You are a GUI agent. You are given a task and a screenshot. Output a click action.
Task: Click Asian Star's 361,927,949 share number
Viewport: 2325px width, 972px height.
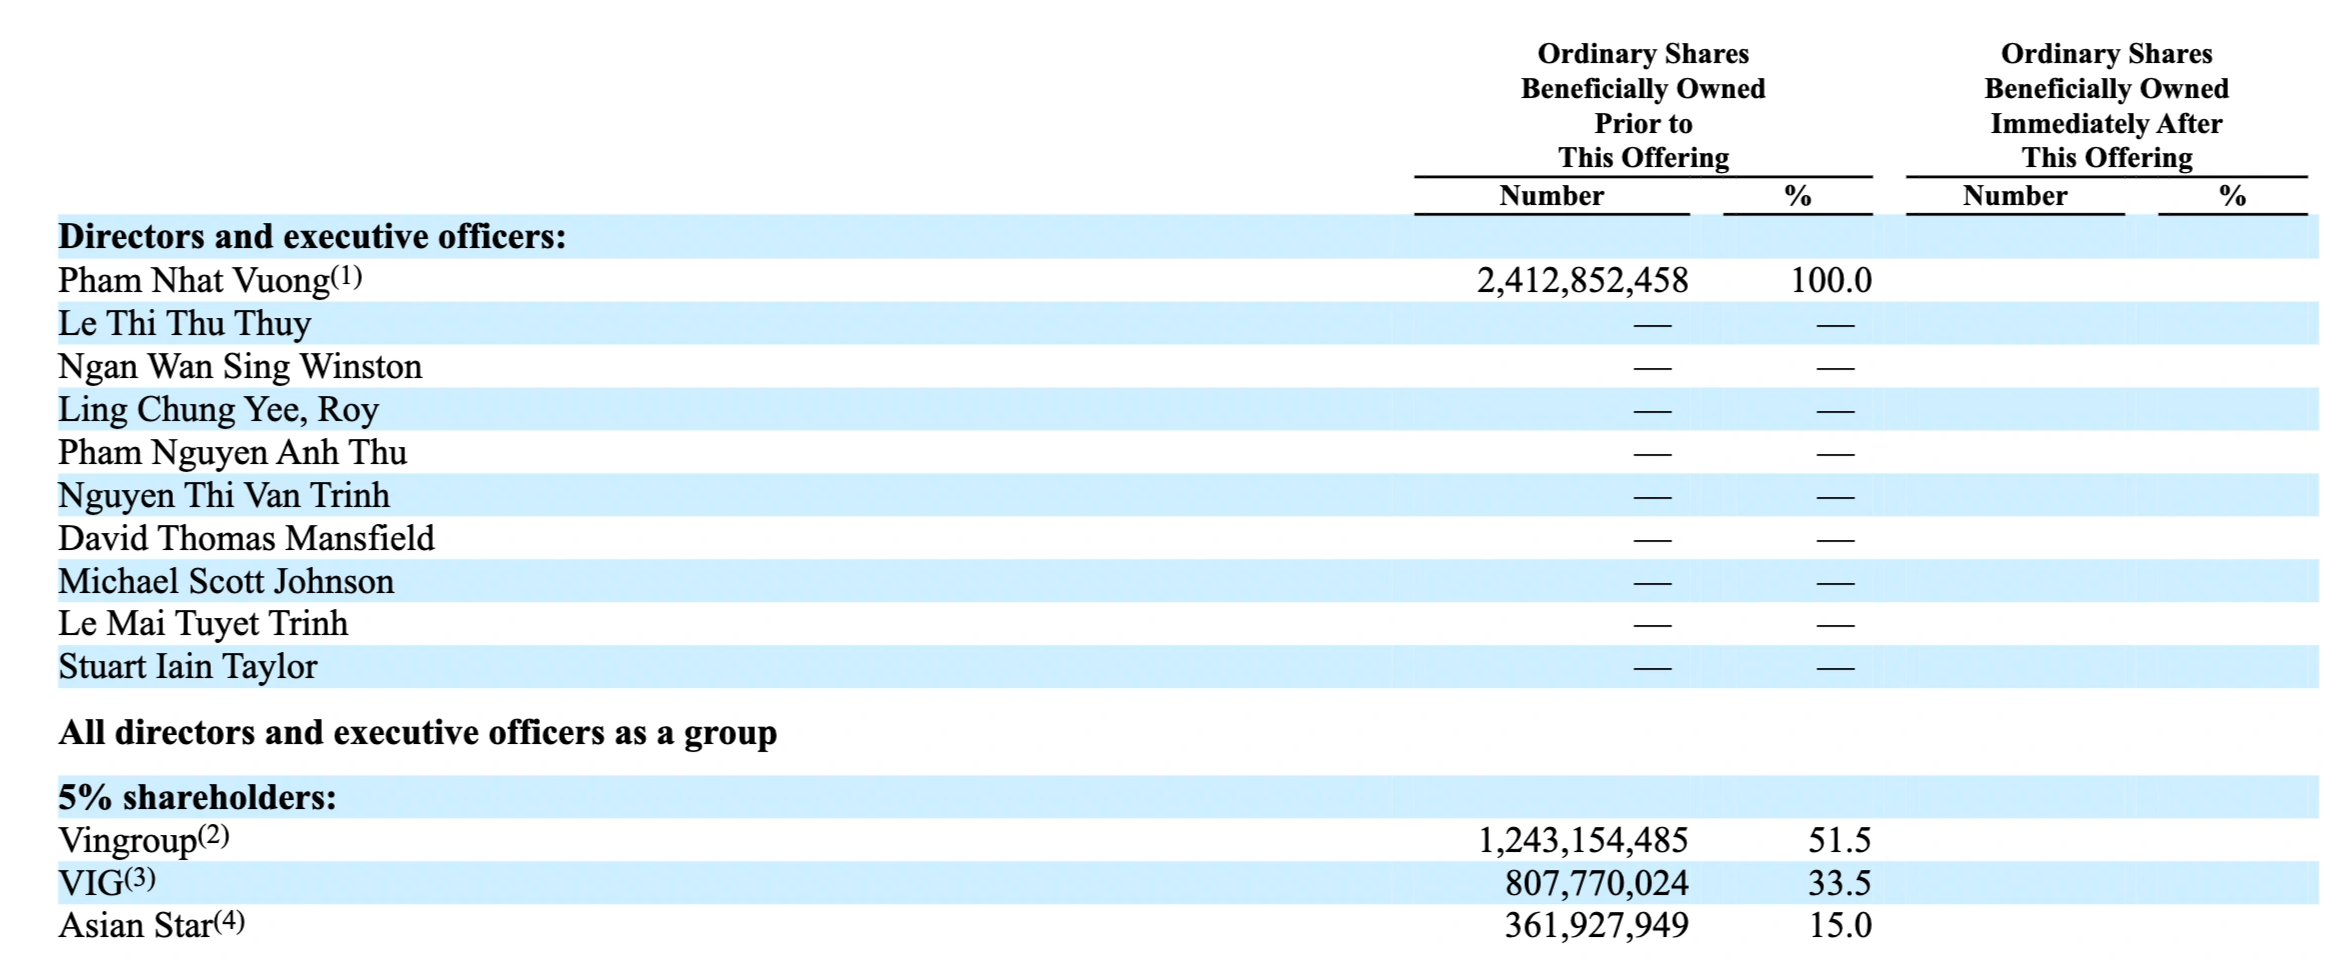1596,926
